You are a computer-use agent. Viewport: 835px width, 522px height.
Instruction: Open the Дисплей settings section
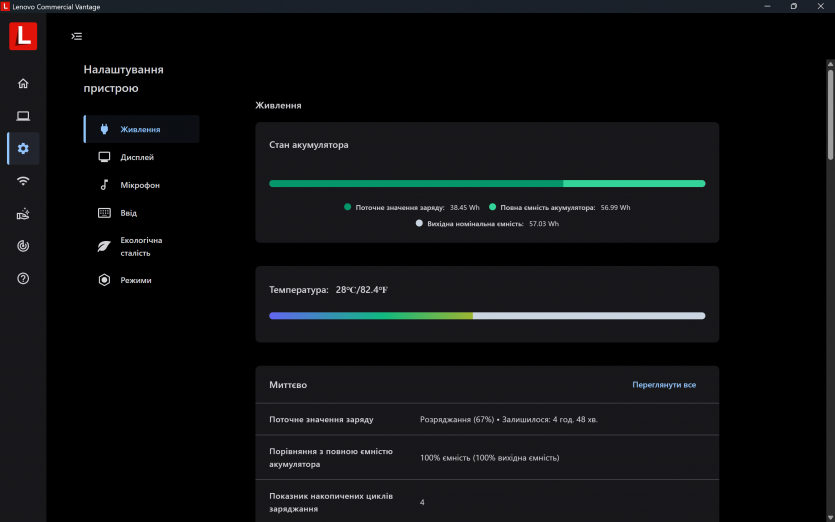[x=137, y=157]
